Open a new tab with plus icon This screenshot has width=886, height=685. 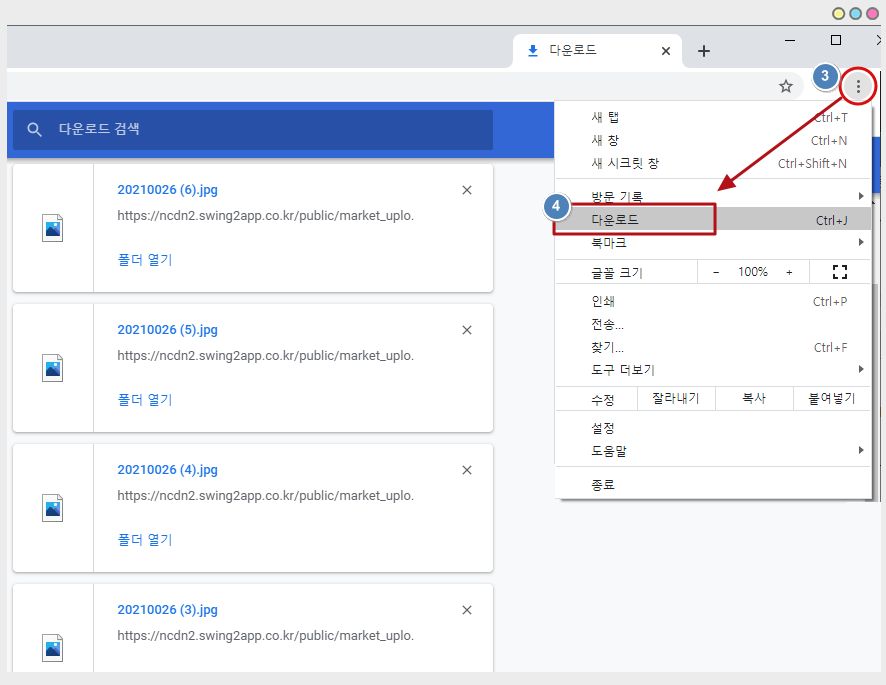tap(704, 51)
